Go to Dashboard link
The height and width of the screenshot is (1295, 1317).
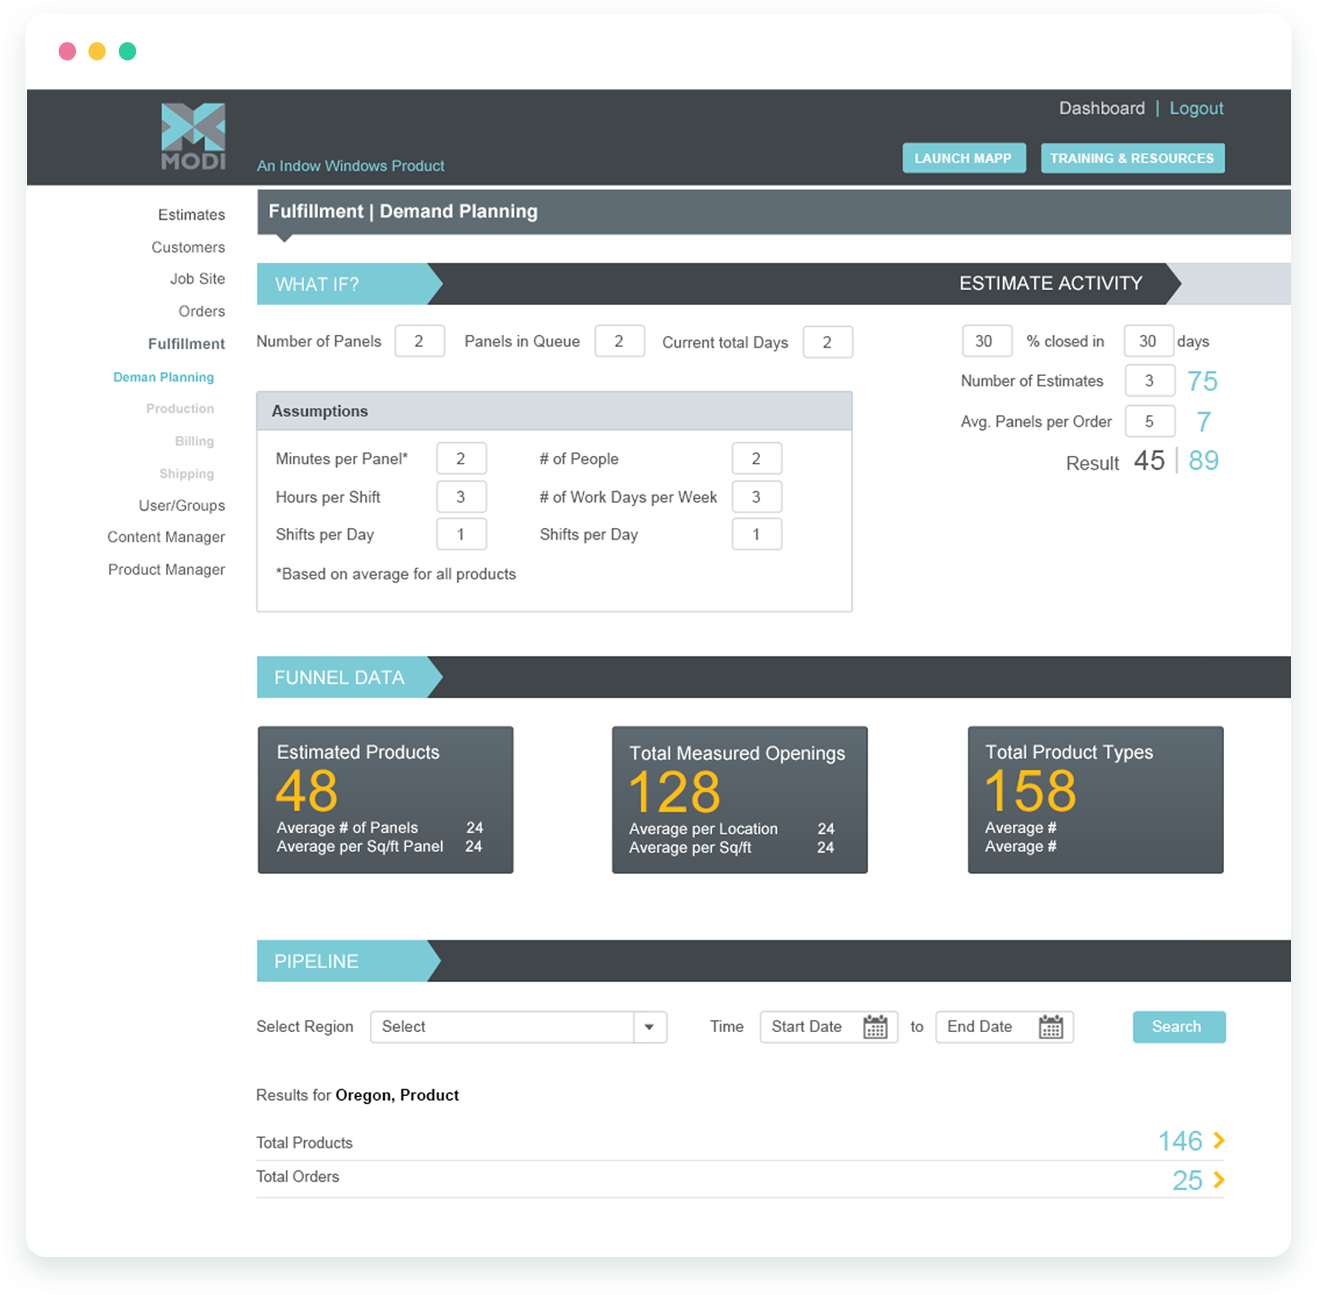coord(1101,108)
